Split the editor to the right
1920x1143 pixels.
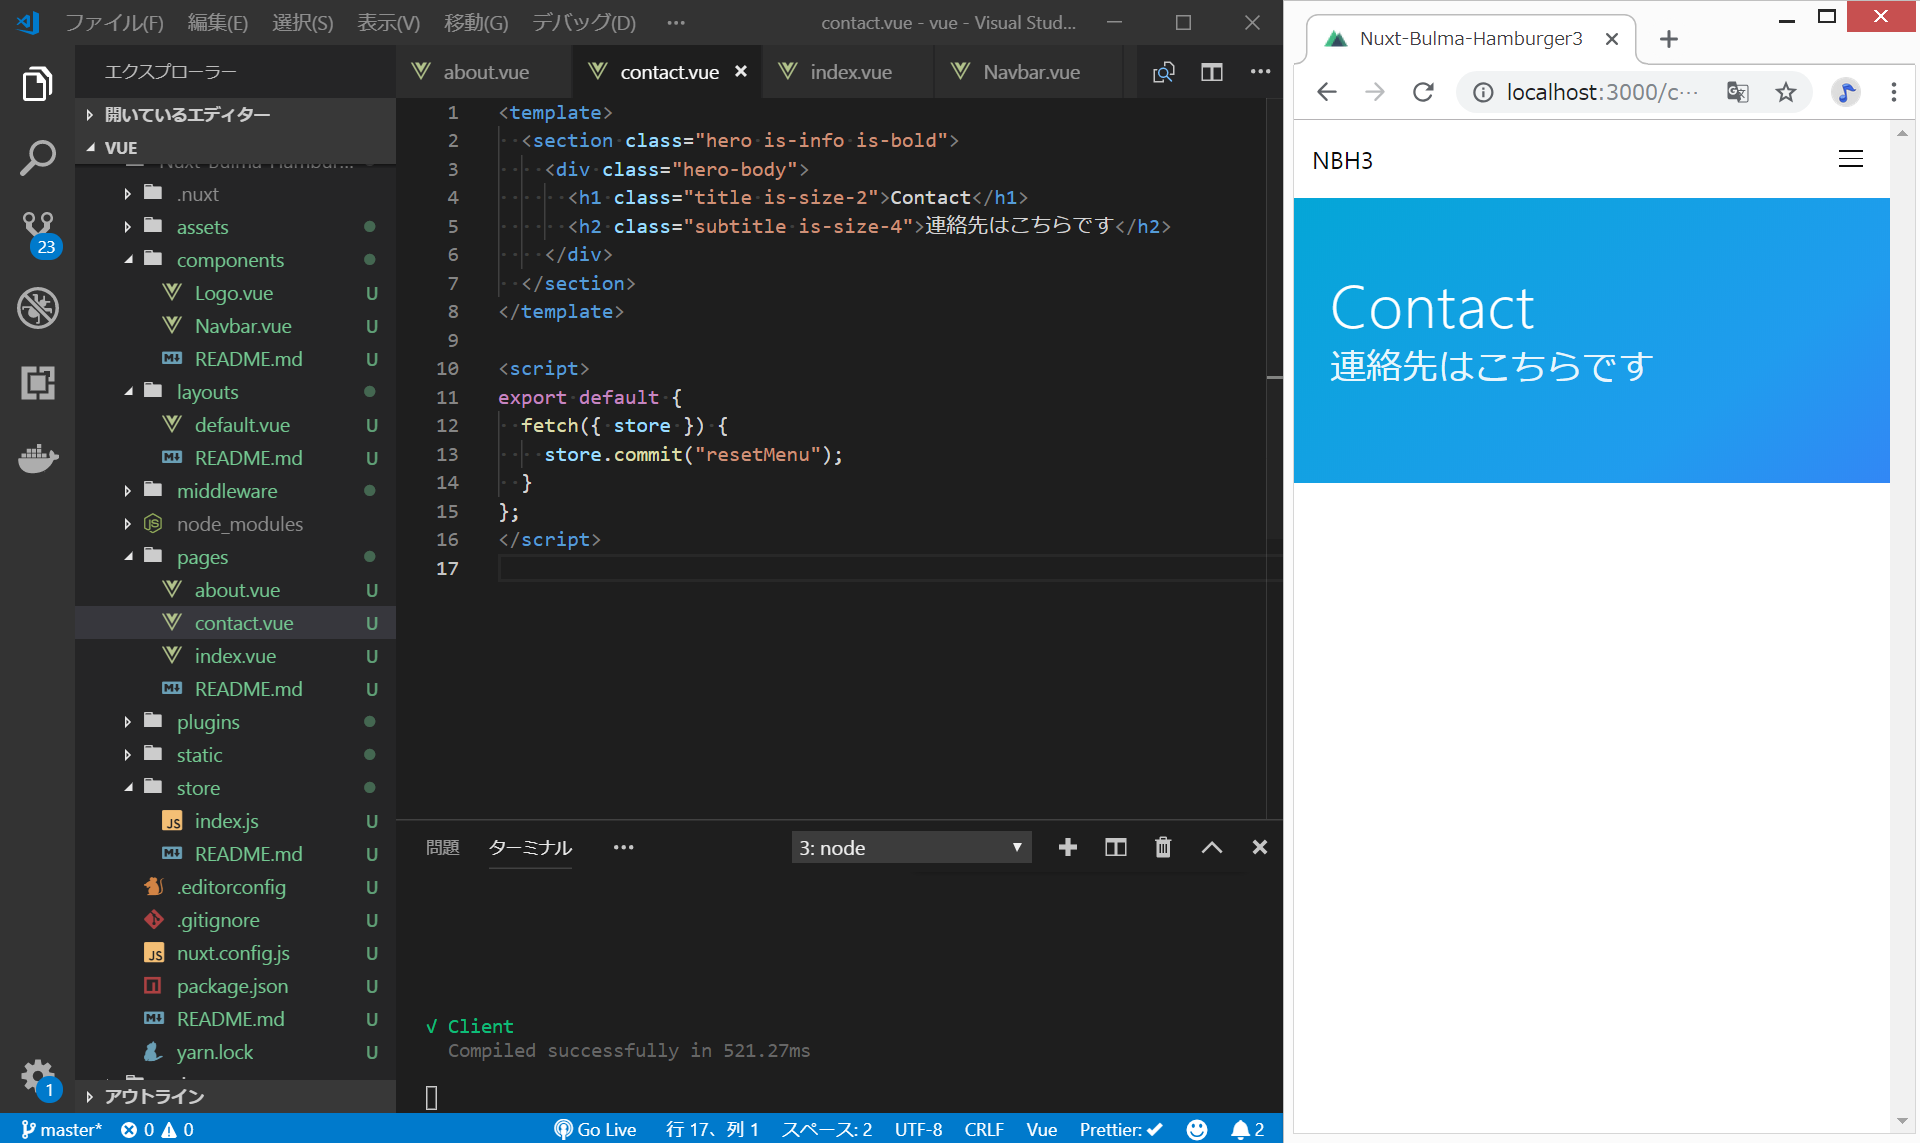(1212, 72)
